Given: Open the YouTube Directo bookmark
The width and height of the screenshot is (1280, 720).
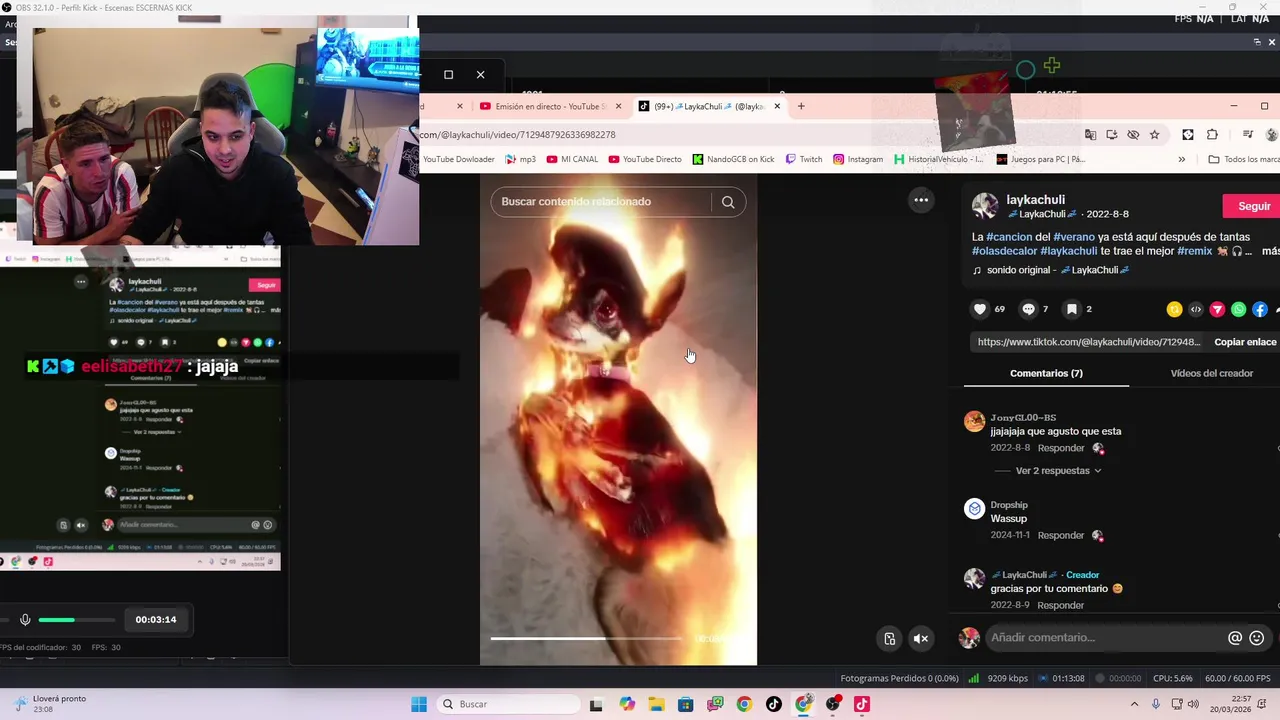Looking at the screenshot, I should 645,159.
